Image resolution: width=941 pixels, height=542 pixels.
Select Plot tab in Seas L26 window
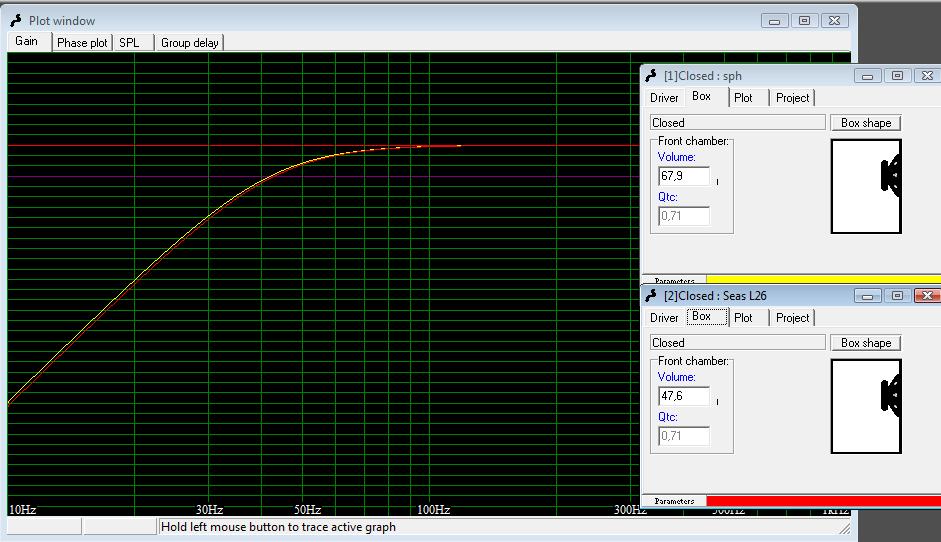(x=743, y=318)
